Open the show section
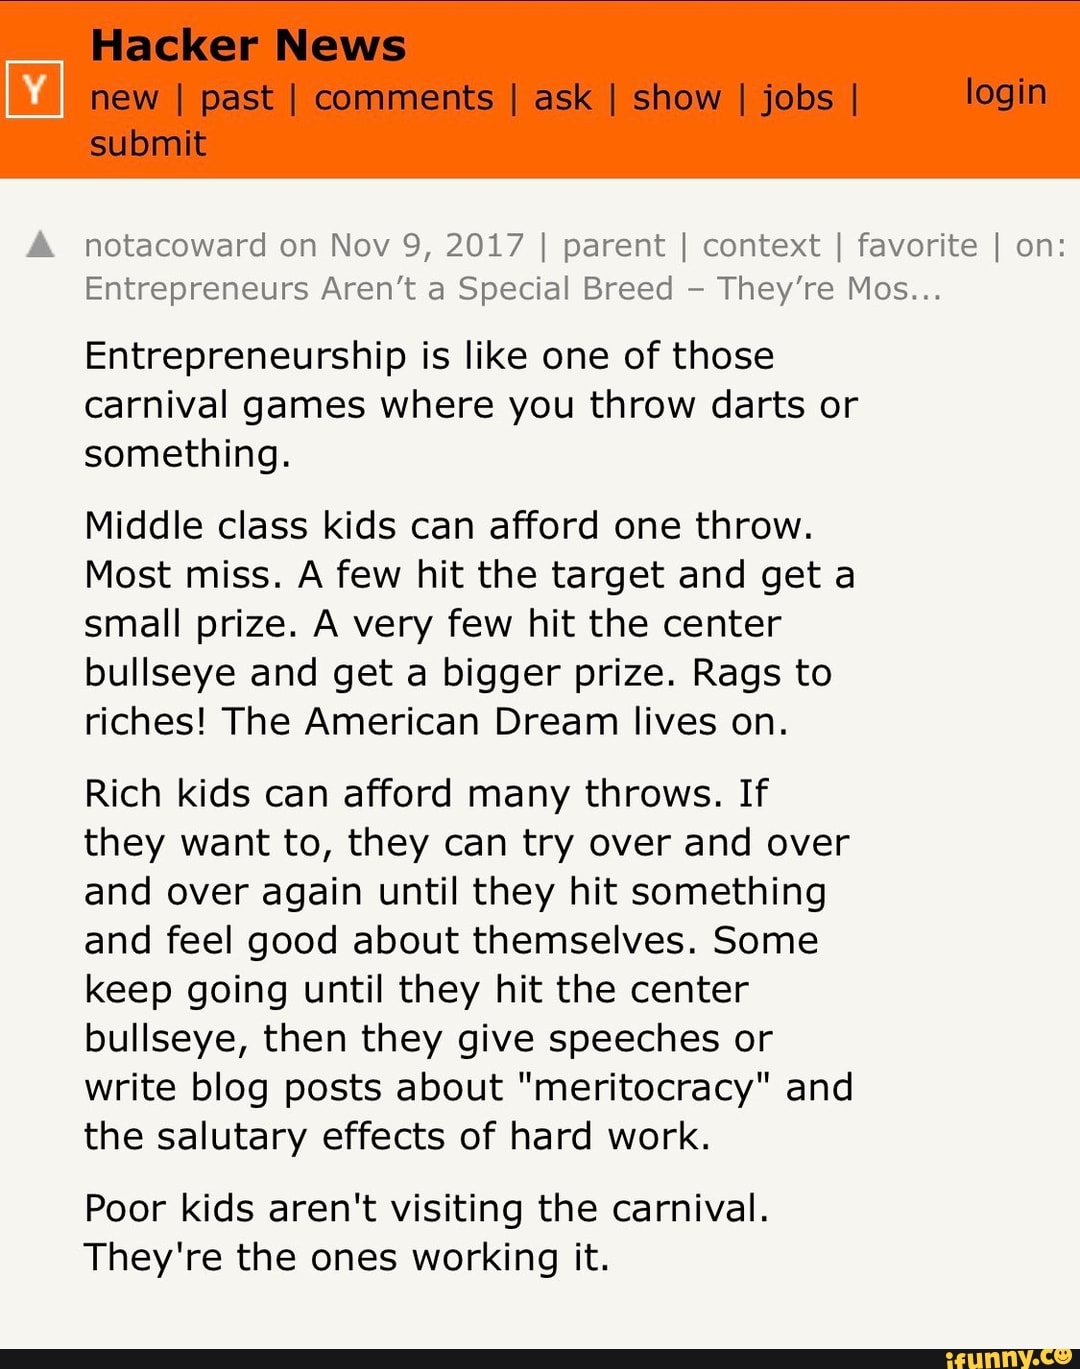 (677, 98)
